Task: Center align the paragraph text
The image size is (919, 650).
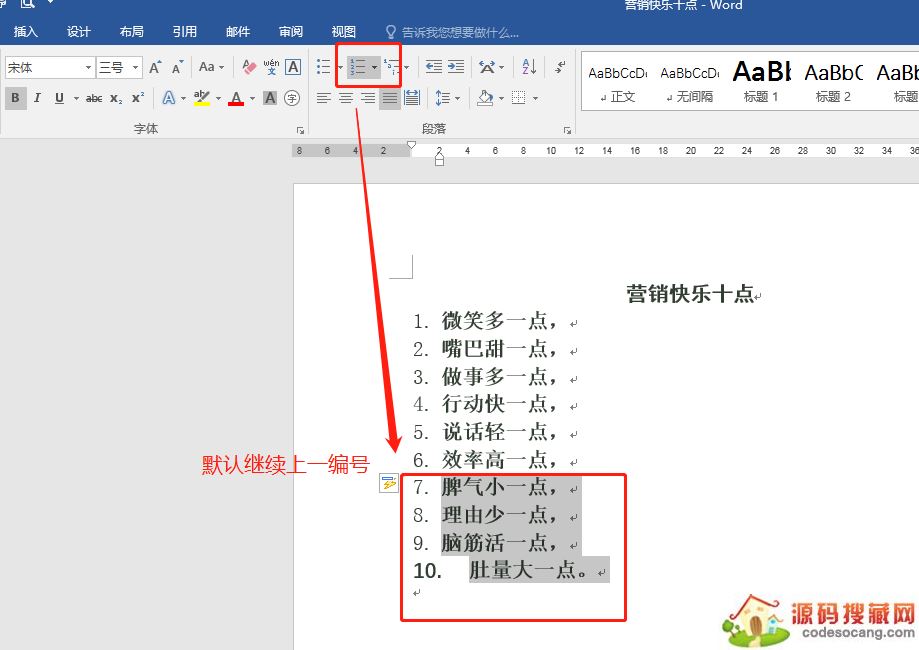Action: point(346,98)
